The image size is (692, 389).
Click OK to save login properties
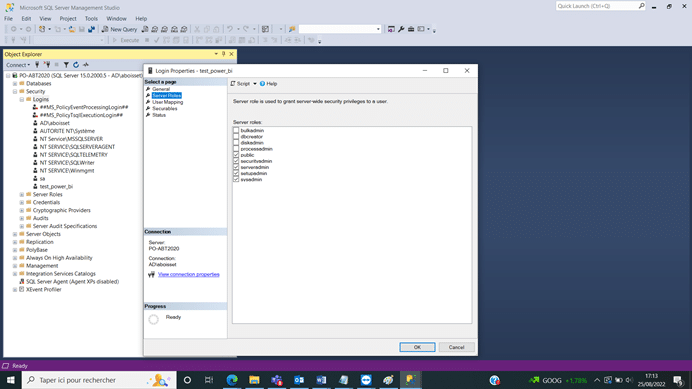(417, 347)
